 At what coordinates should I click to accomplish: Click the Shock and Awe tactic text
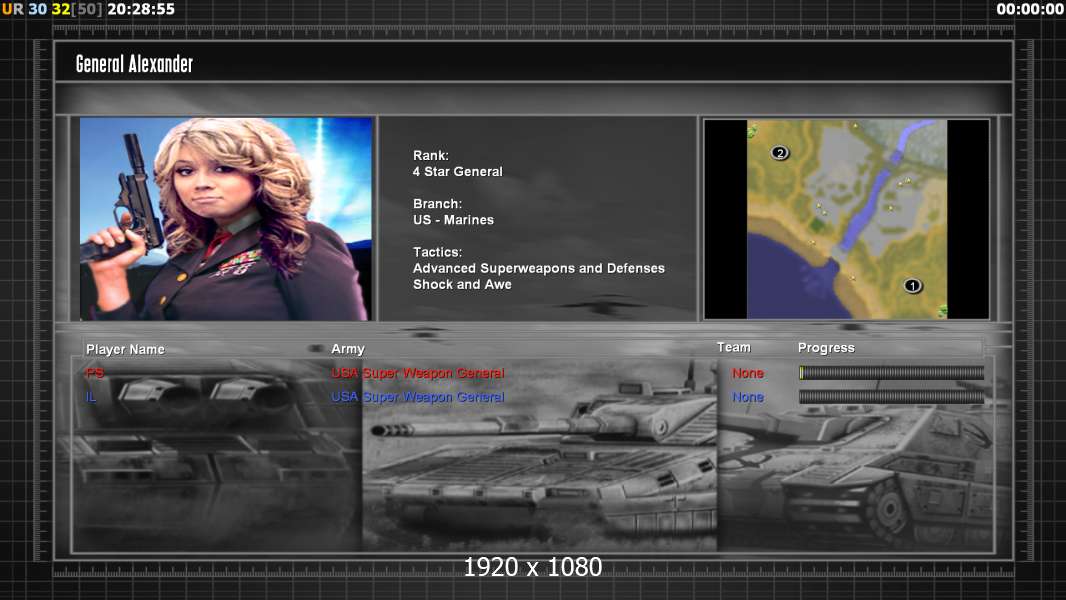tap(462, 285)
